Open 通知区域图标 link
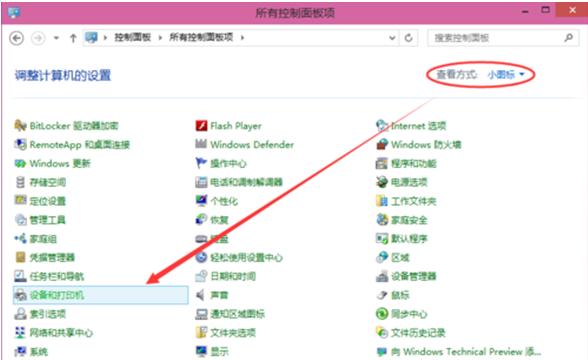The image size is (588, 360). (x=237, y=314)
